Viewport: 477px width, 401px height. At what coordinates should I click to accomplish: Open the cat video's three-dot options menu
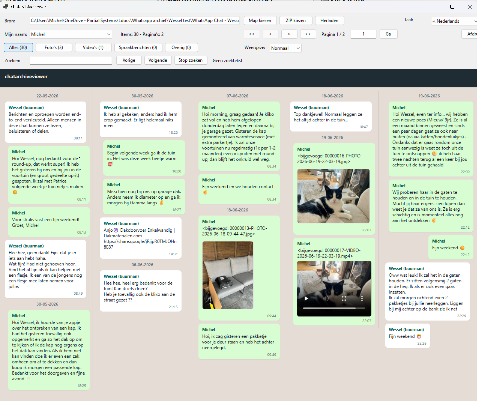(x=362, y=299)
